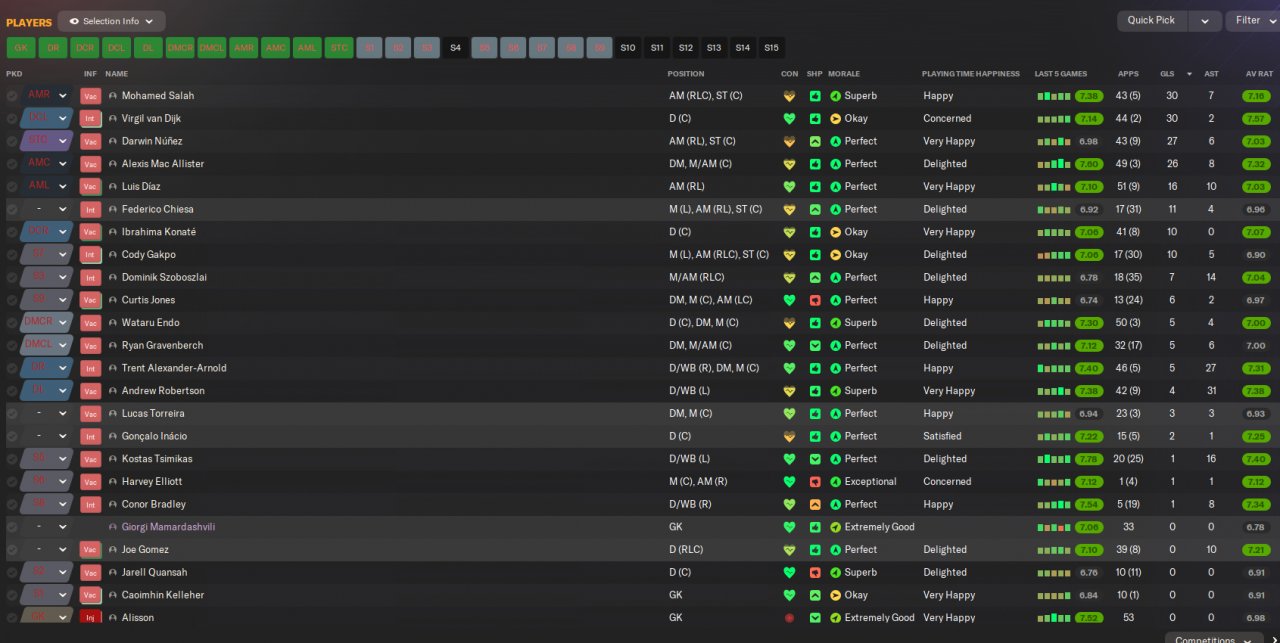Click Federico Chiesa's Int info icon
Screen dimensions: 1280x643
(x=91, y=210)
